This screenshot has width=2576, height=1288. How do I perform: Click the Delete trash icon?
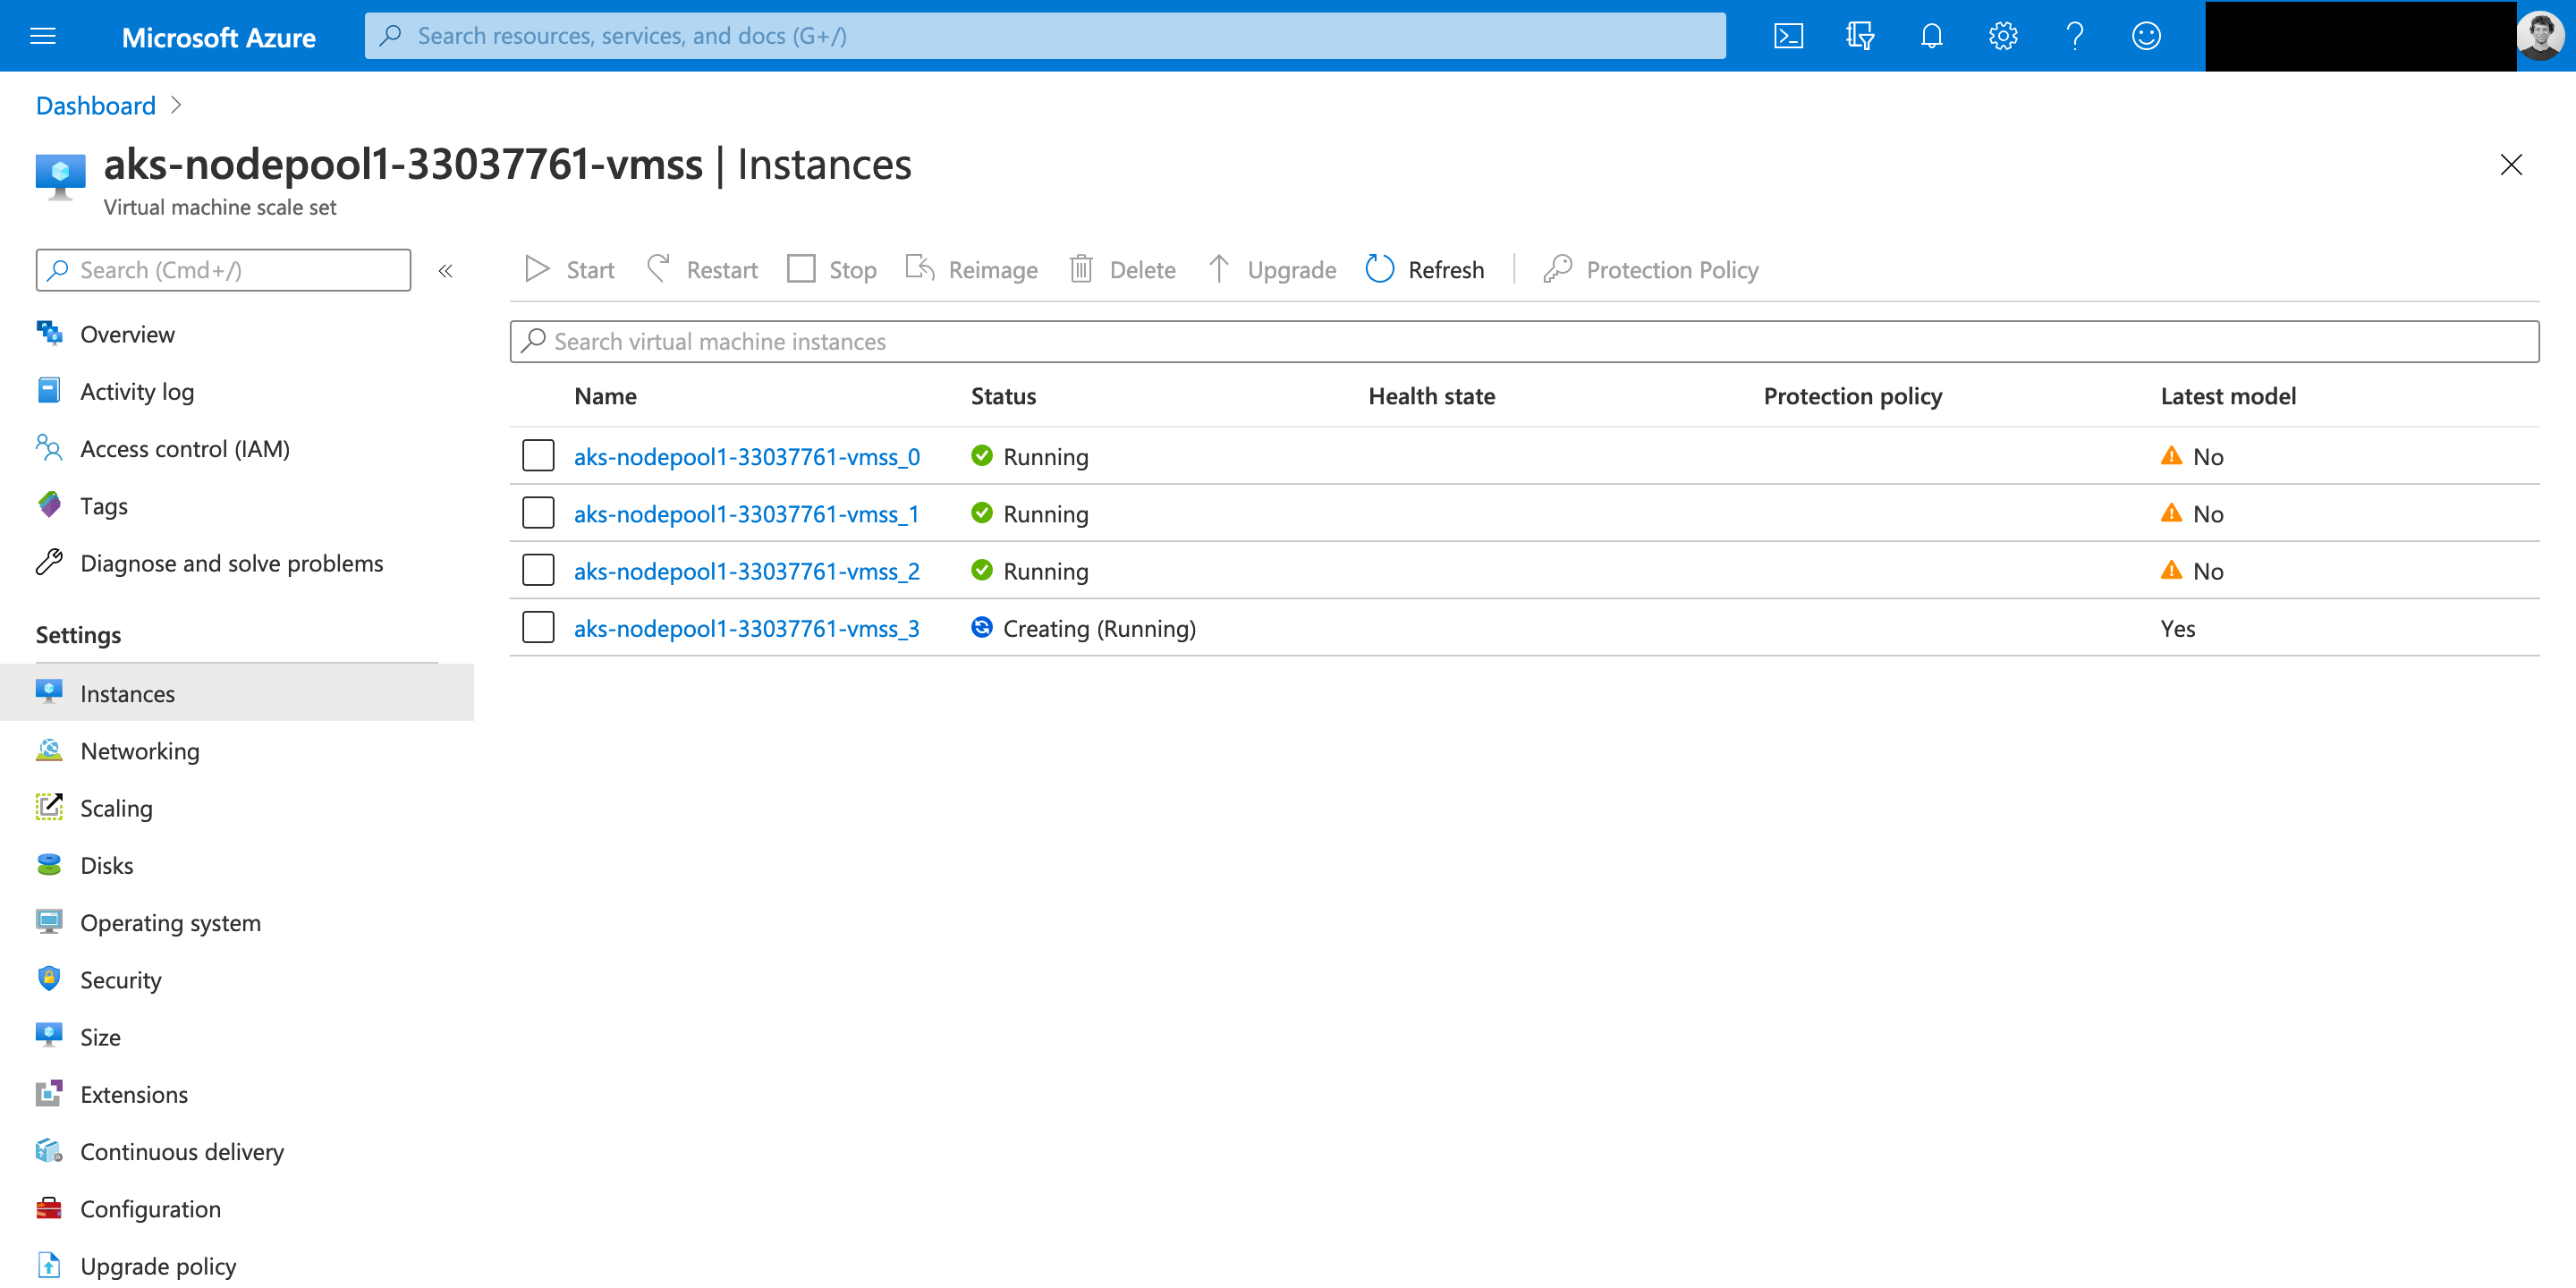click(x=1080, y=269)
